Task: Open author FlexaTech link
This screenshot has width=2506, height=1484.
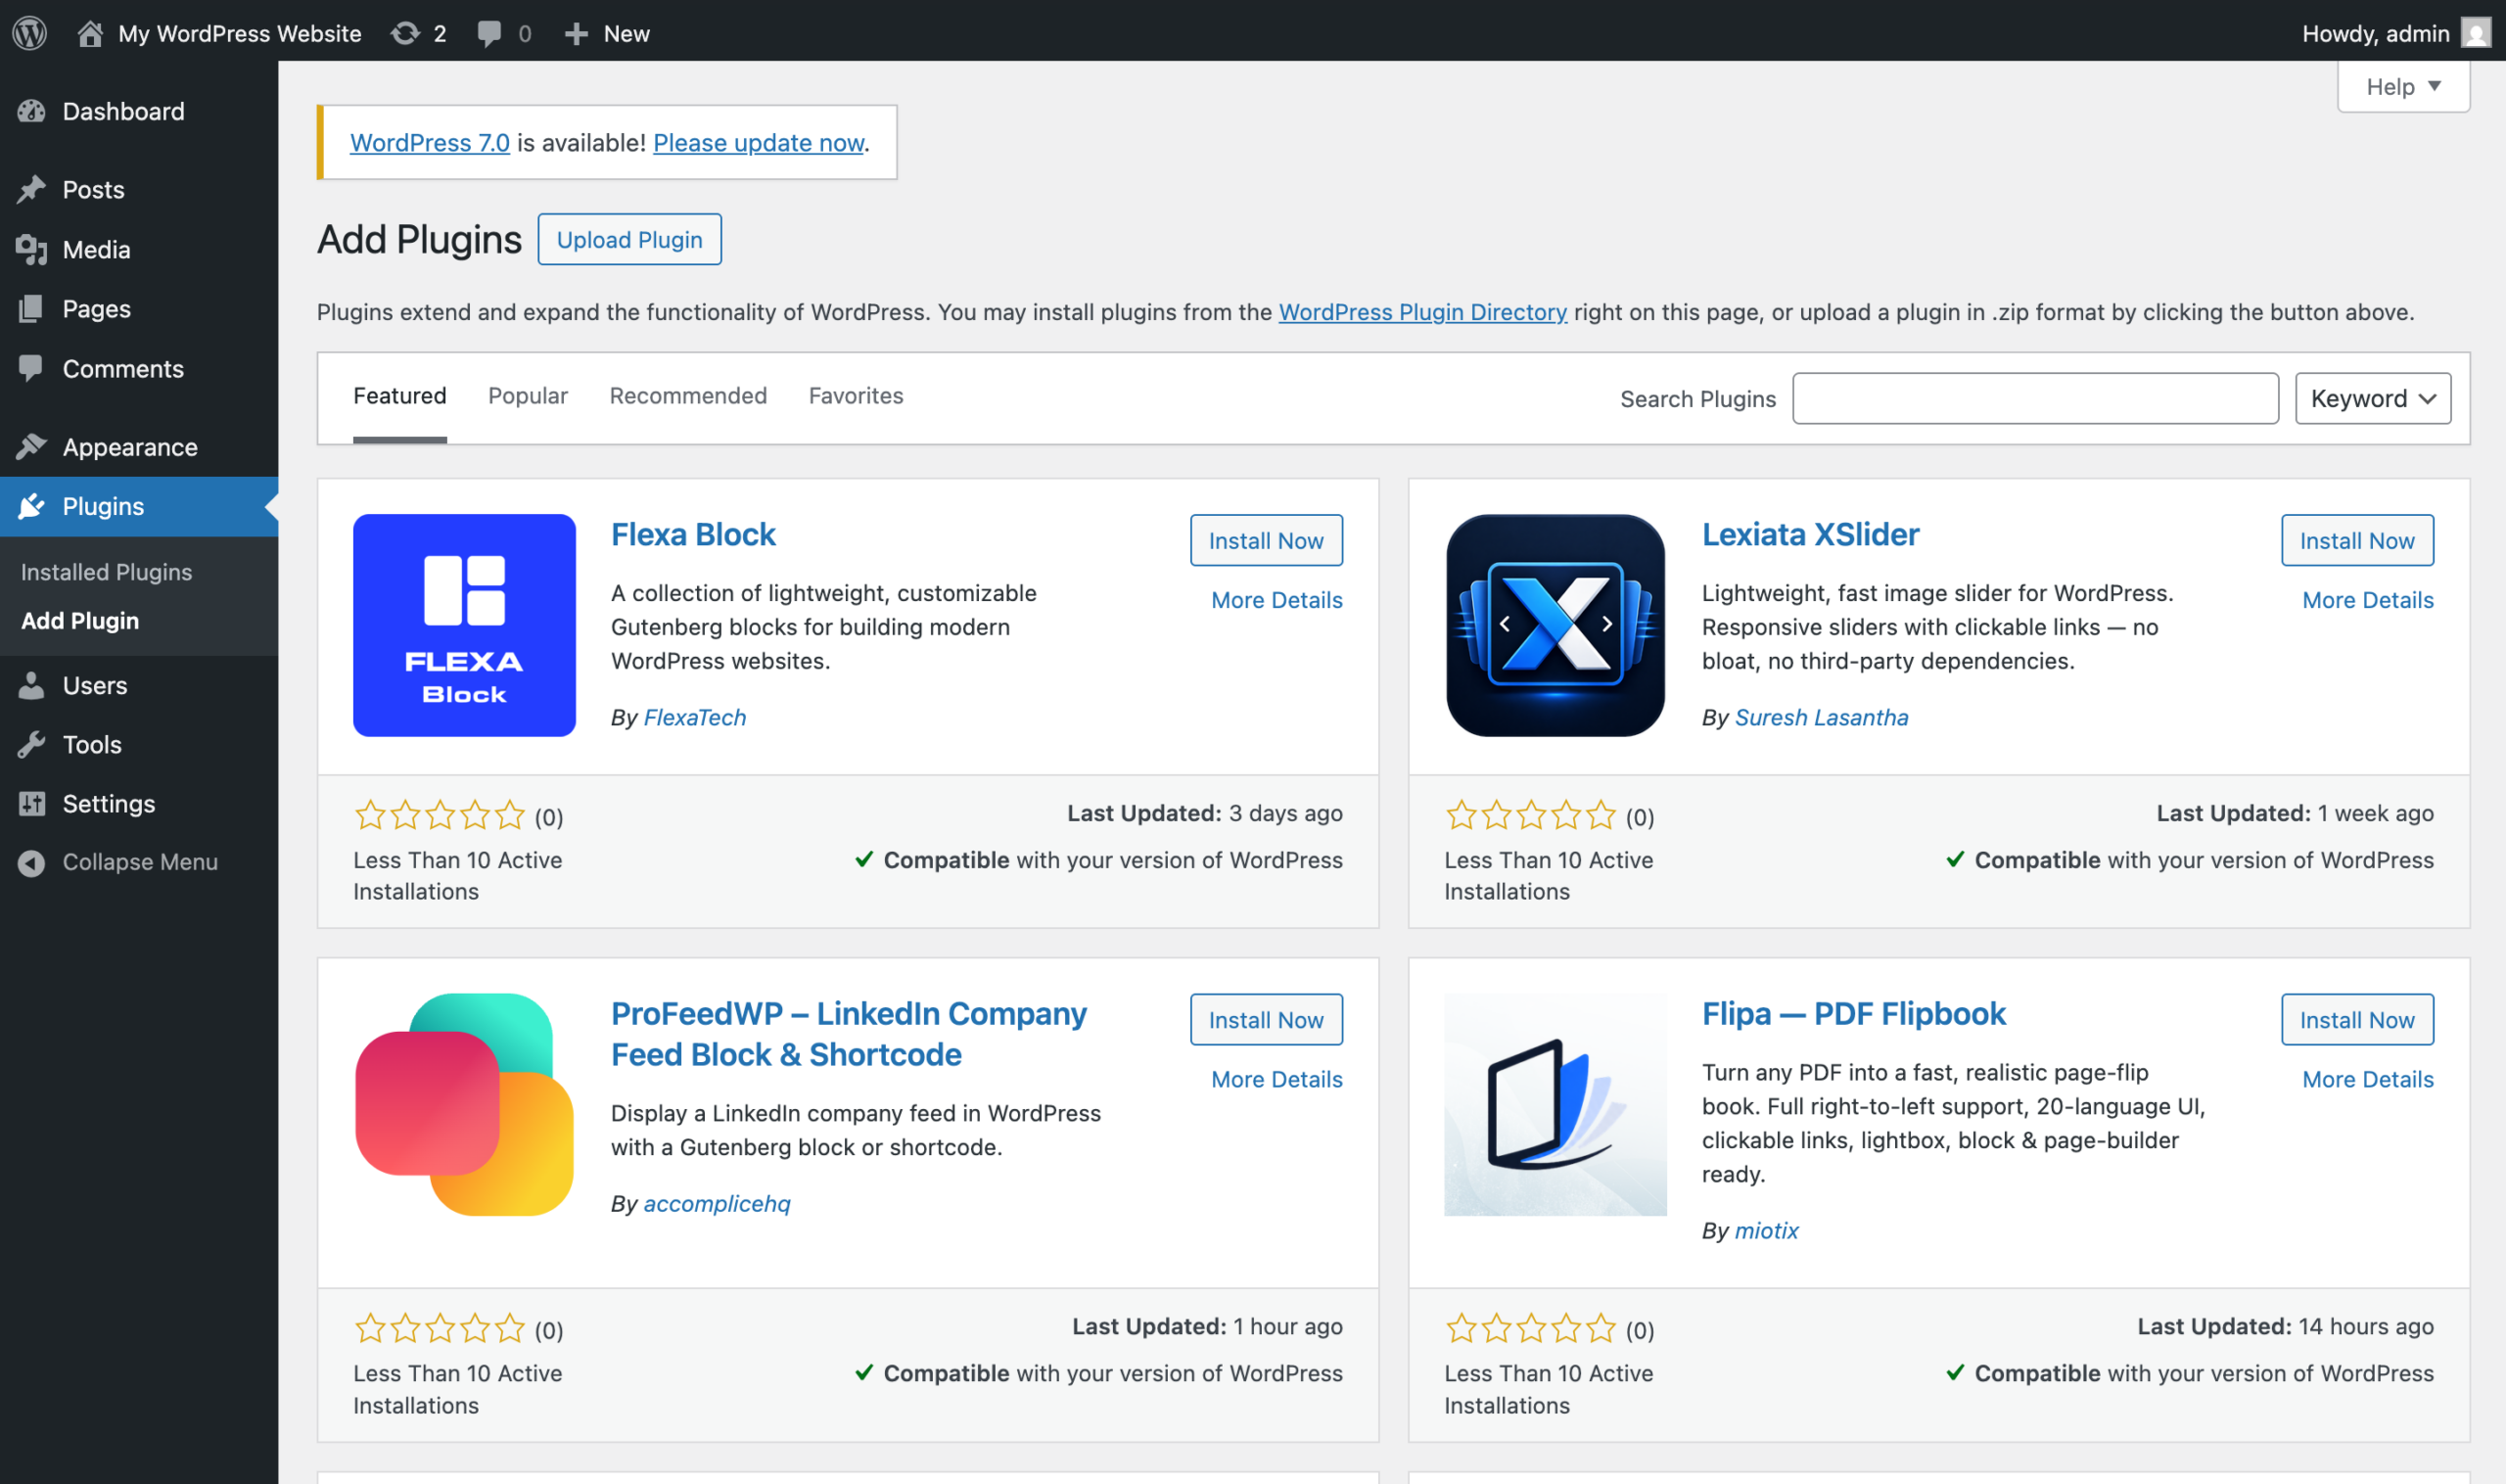Action: (x=695, y=717)
